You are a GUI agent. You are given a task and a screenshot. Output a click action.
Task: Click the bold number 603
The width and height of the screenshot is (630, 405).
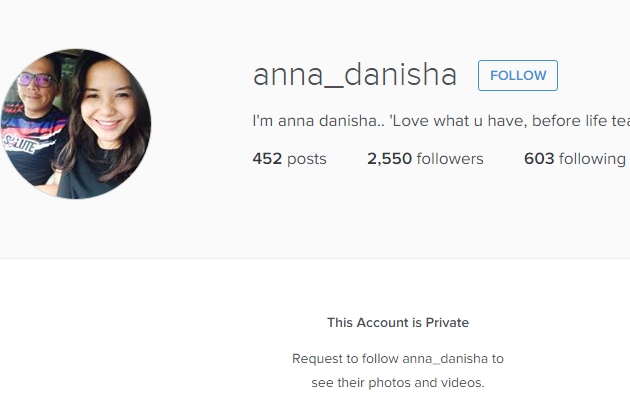coord(539,159)
